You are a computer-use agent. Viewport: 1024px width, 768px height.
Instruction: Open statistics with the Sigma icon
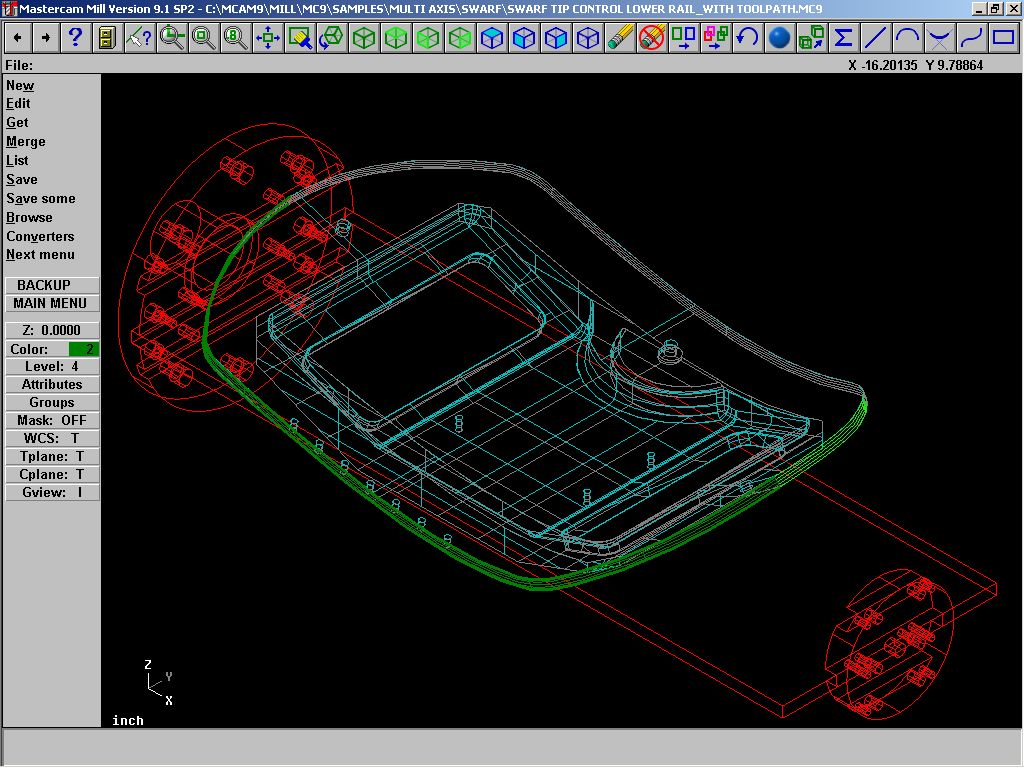point(844,38)
